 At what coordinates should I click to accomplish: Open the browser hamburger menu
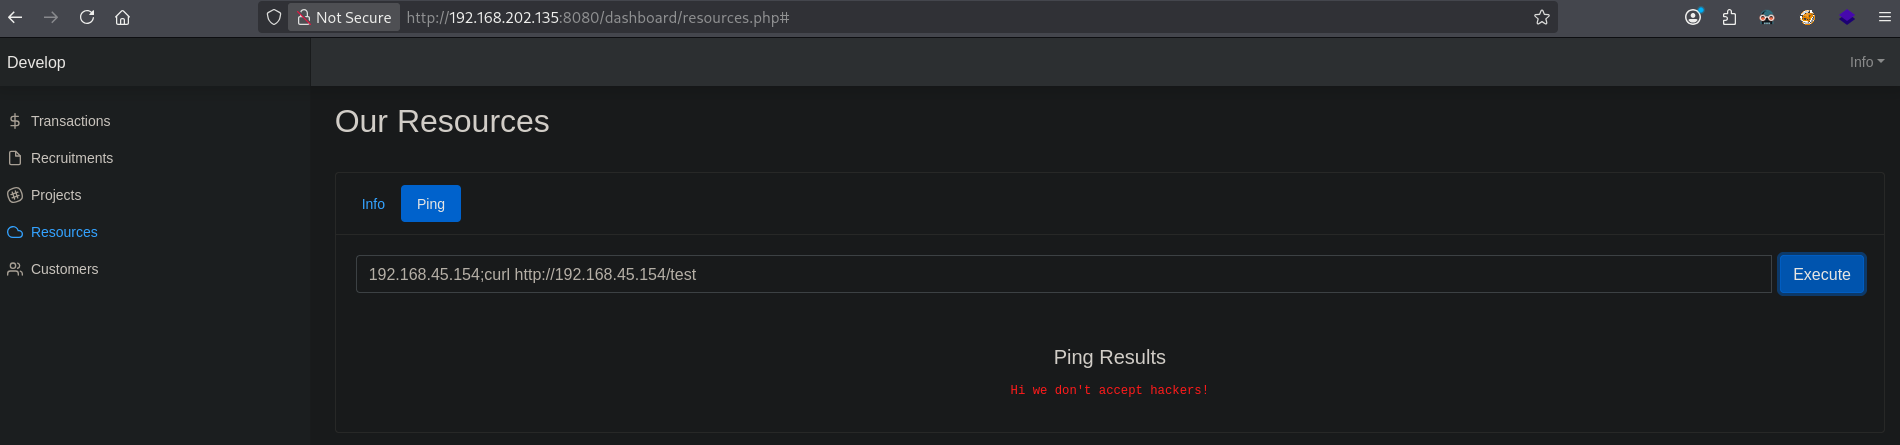[x=1884, y=17]
